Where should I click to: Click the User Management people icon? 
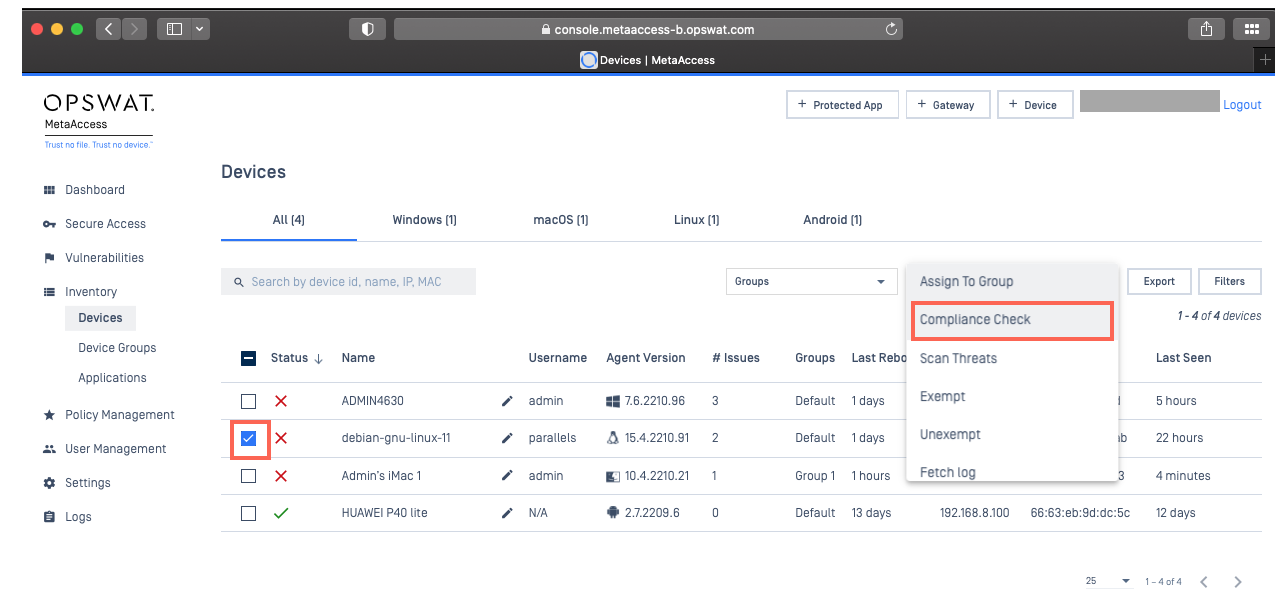pos(49,449)
